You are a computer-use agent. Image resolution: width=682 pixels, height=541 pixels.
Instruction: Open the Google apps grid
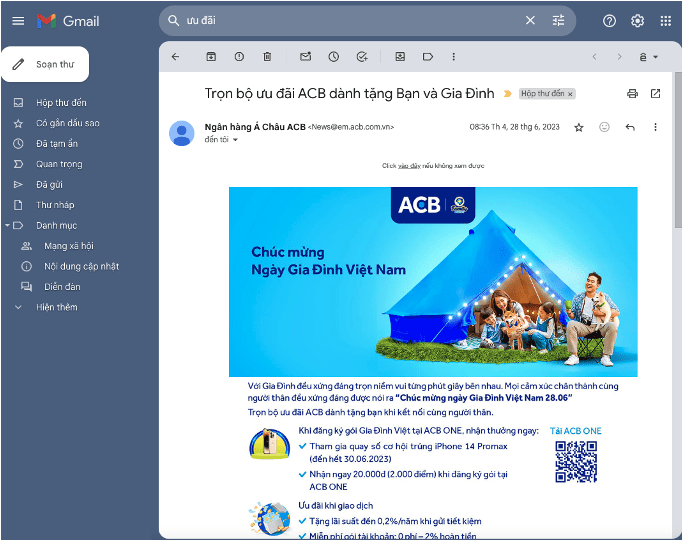tap(665, 21)
